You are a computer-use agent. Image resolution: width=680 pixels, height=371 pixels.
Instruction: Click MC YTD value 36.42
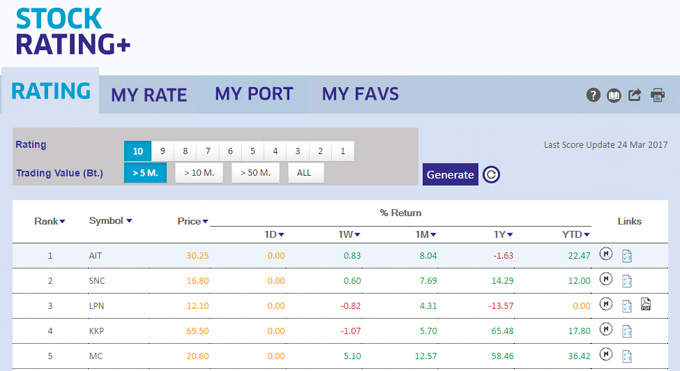579,357
